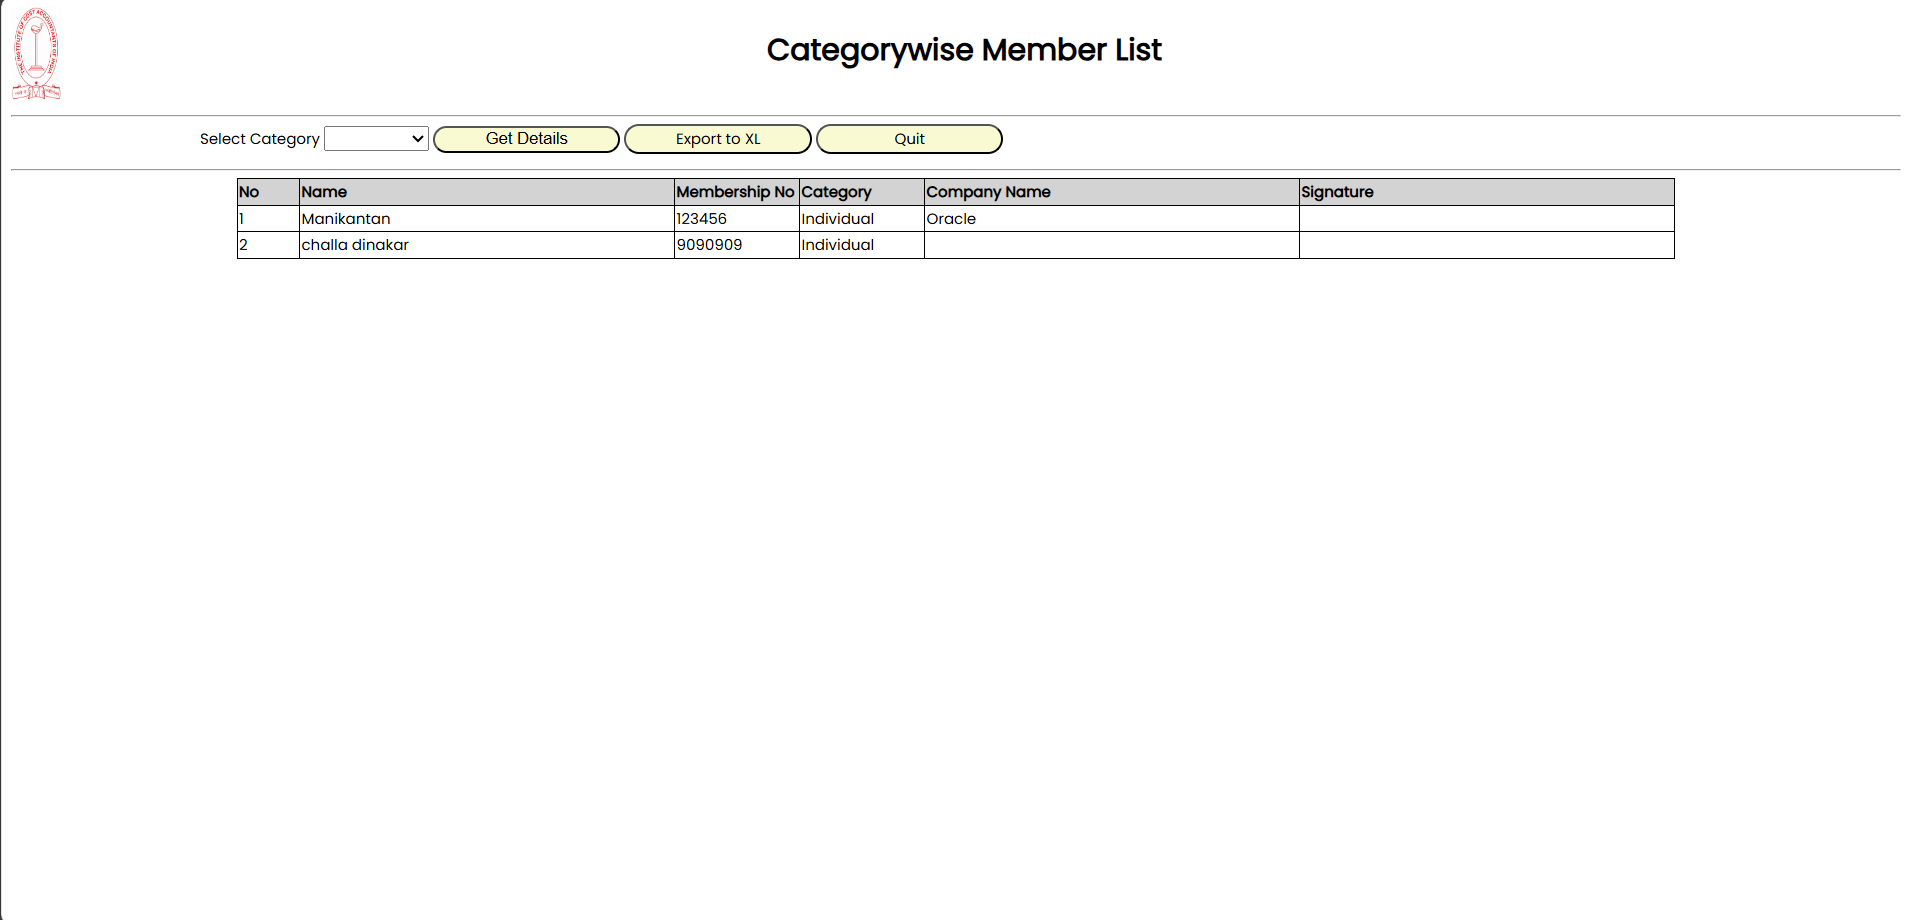This screenshot has height=920, width=1907.
Task: Click the institute logo in top-left corner
Action: [36, 54]
